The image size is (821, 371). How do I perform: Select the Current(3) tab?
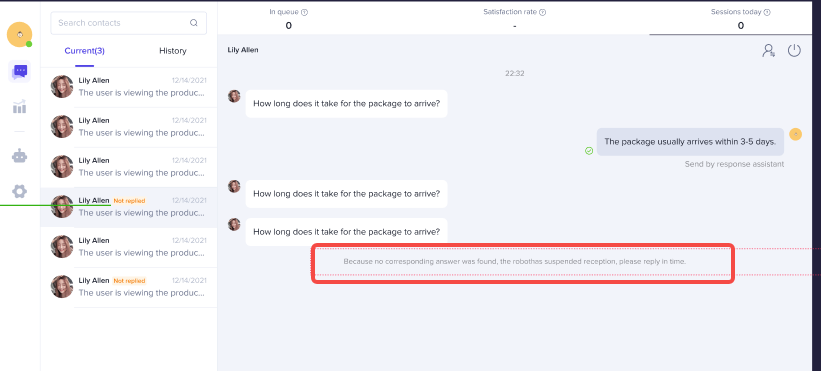(x=84, y=51)
